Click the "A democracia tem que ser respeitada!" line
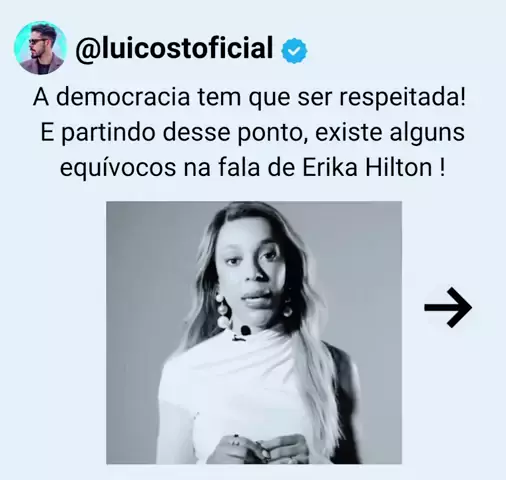506x480 pixels. coord(249,97)
